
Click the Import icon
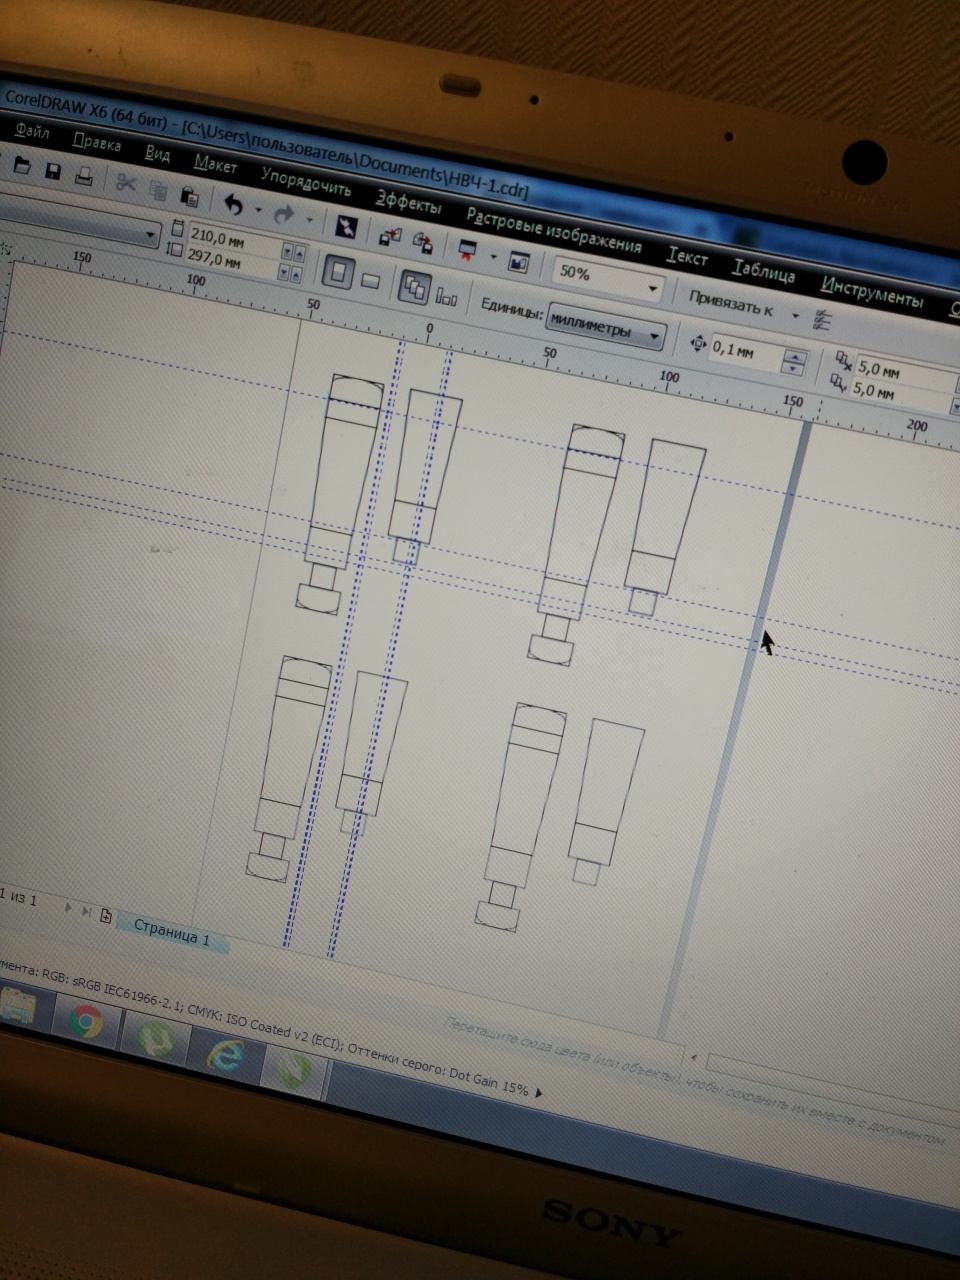[389, 236]
